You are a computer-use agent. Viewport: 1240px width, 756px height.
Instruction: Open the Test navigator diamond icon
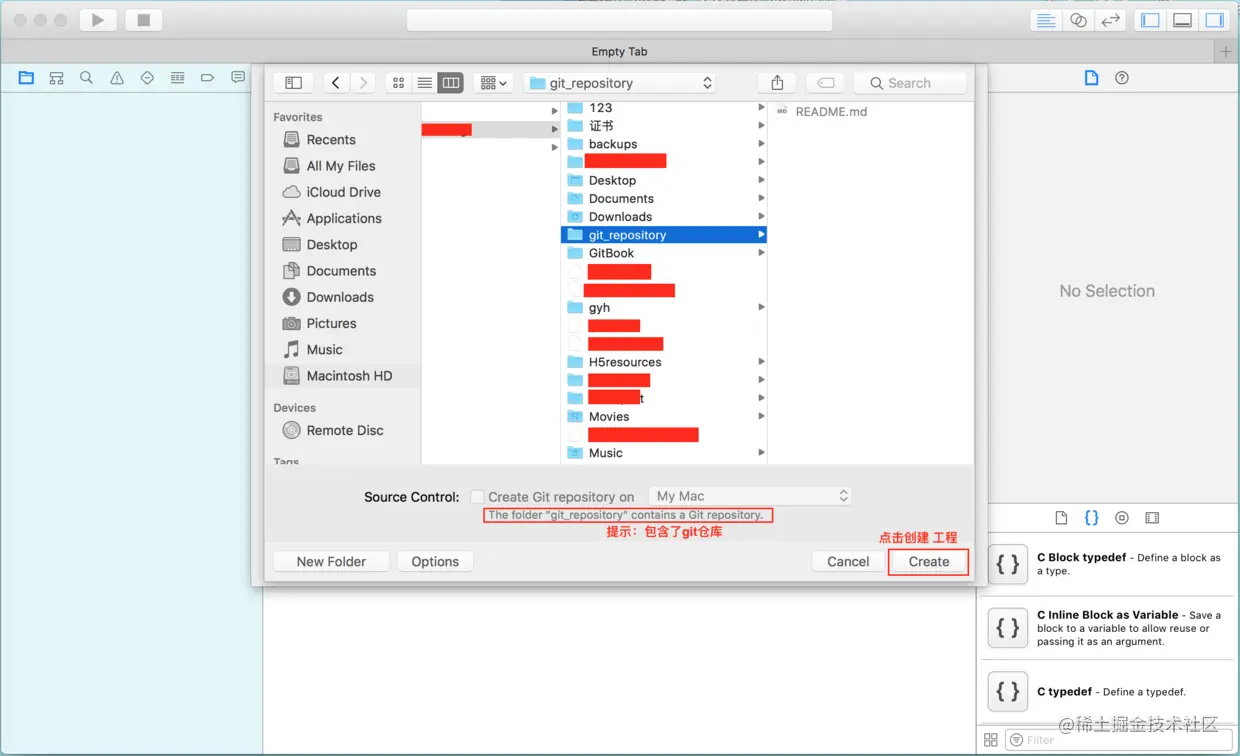pyautogui.click(x=147, y=78)
